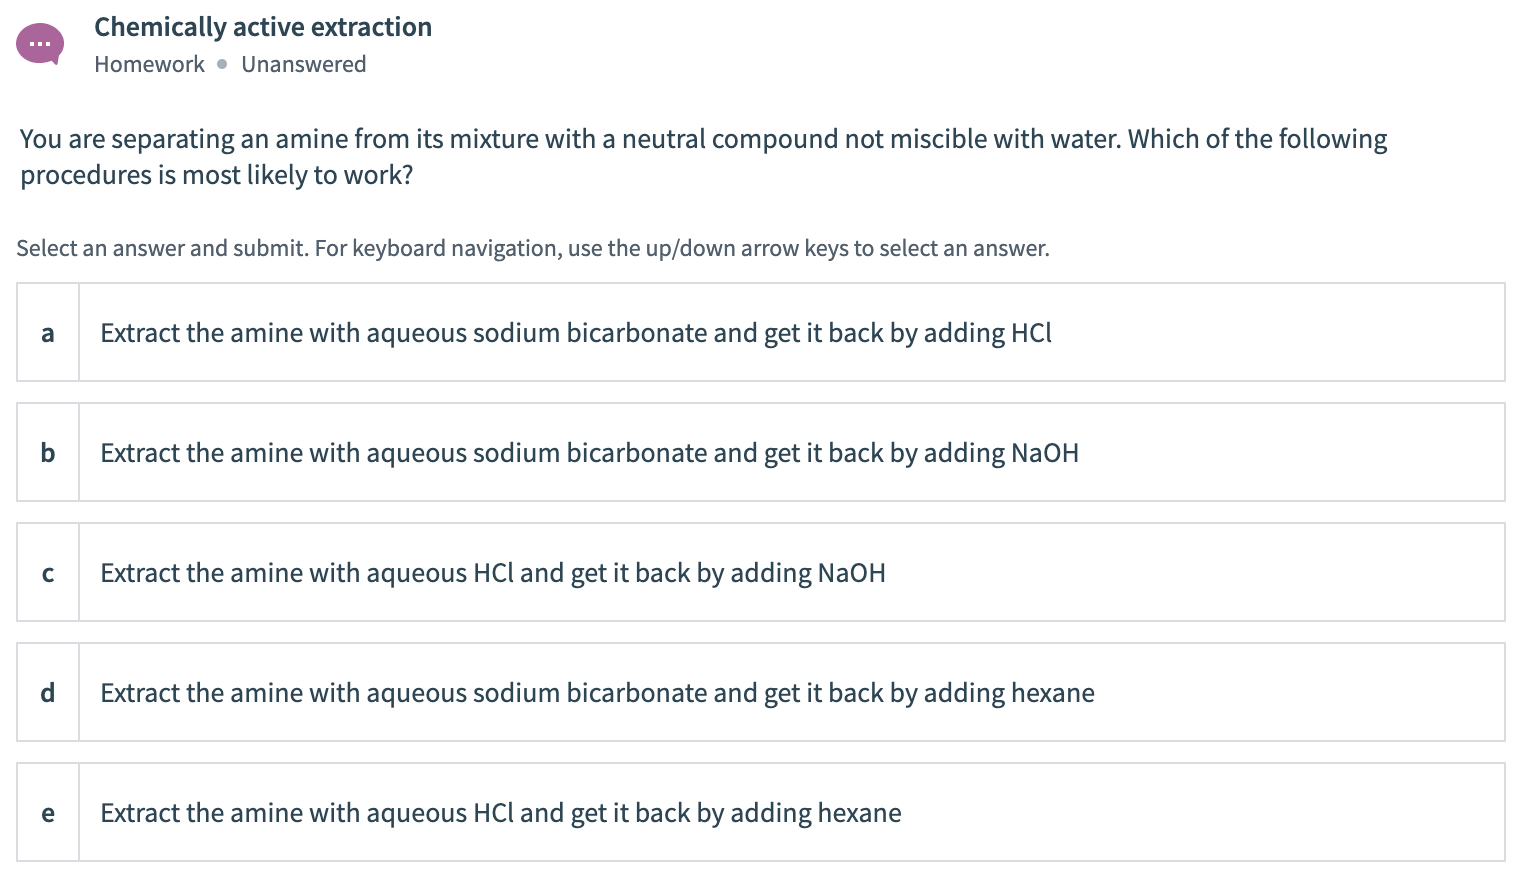Click the Unanswered status label
This screenshot has width=1520, height=874.
tap(303, 64)
